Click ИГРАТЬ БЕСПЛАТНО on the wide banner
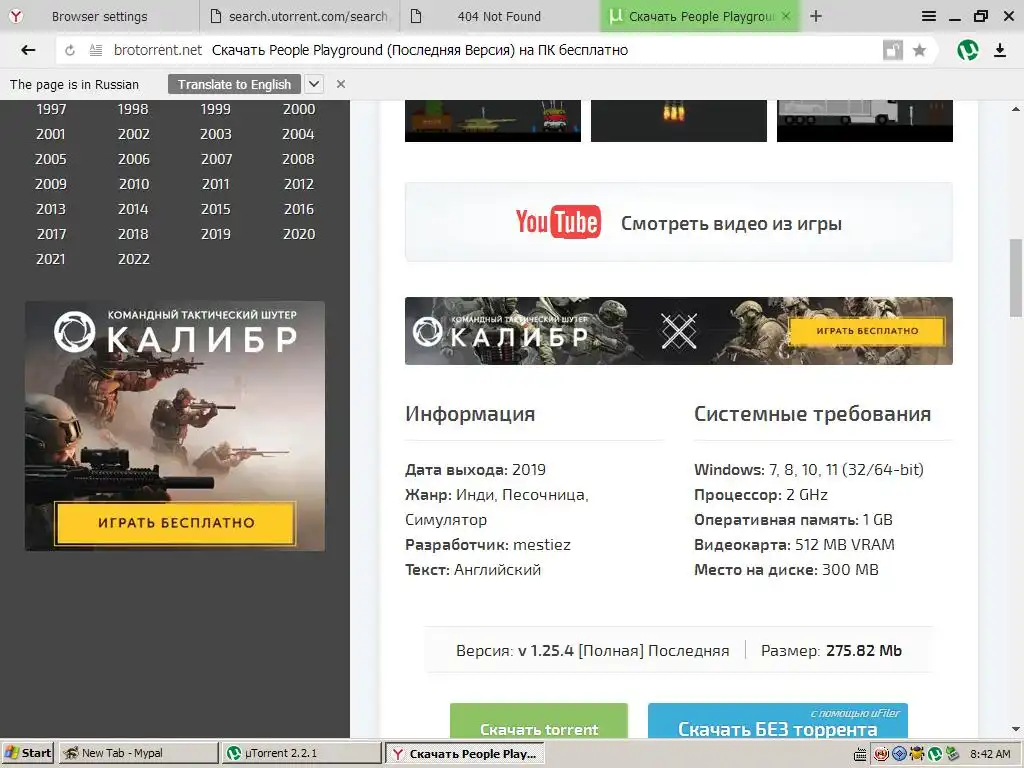 click(x=867, y=331)
